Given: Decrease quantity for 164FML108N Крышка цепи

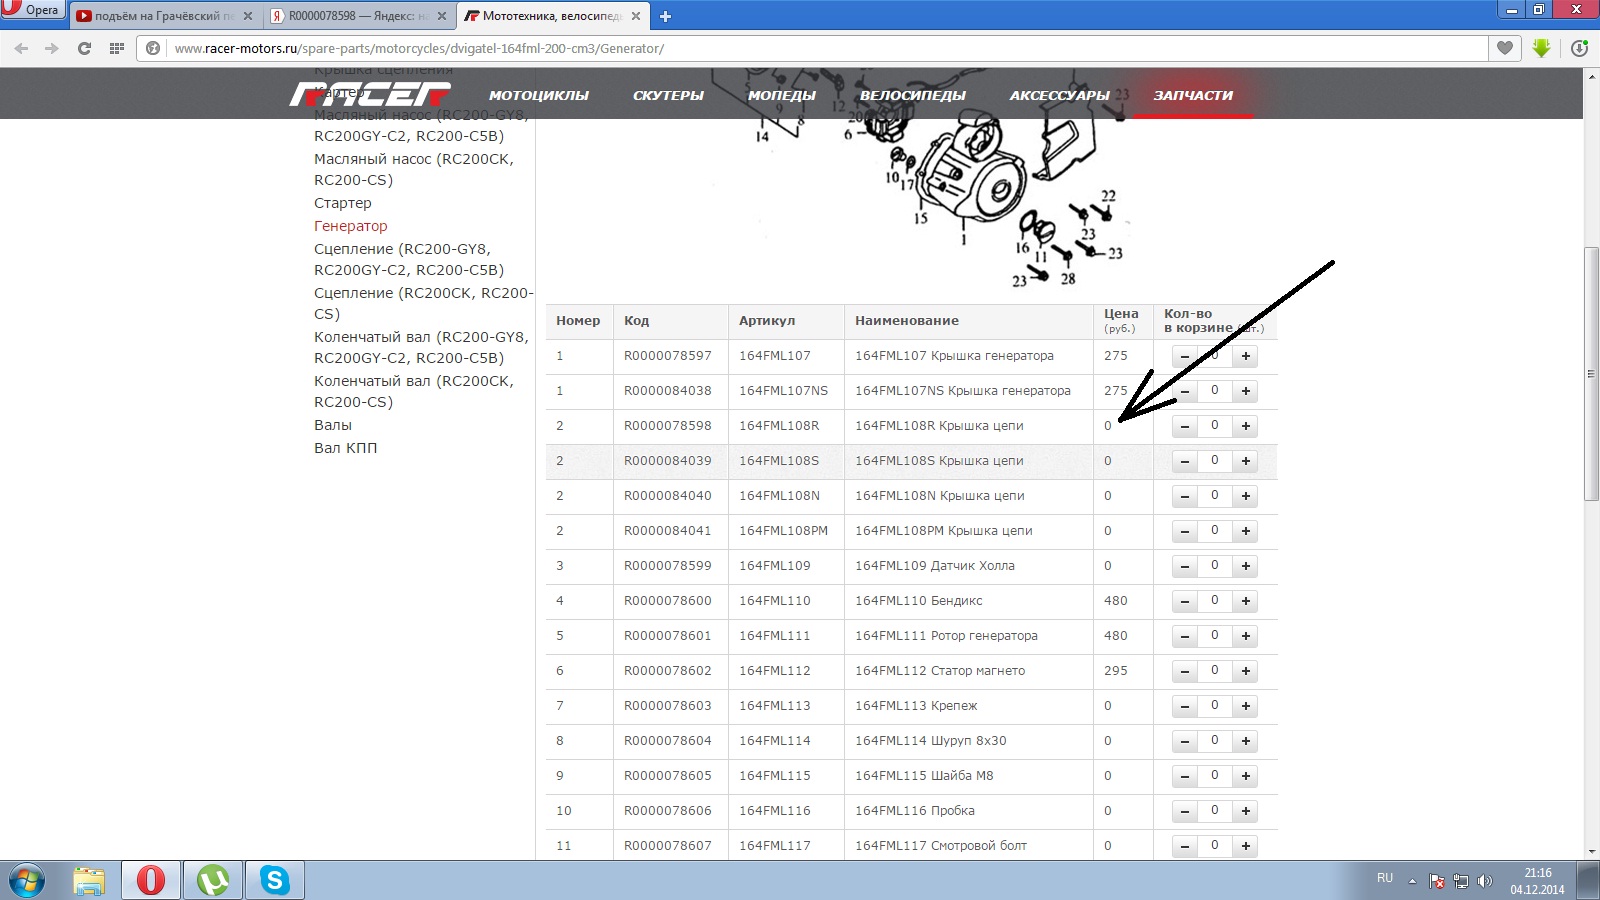Looking at the screenshot, I should [1185, 496].
